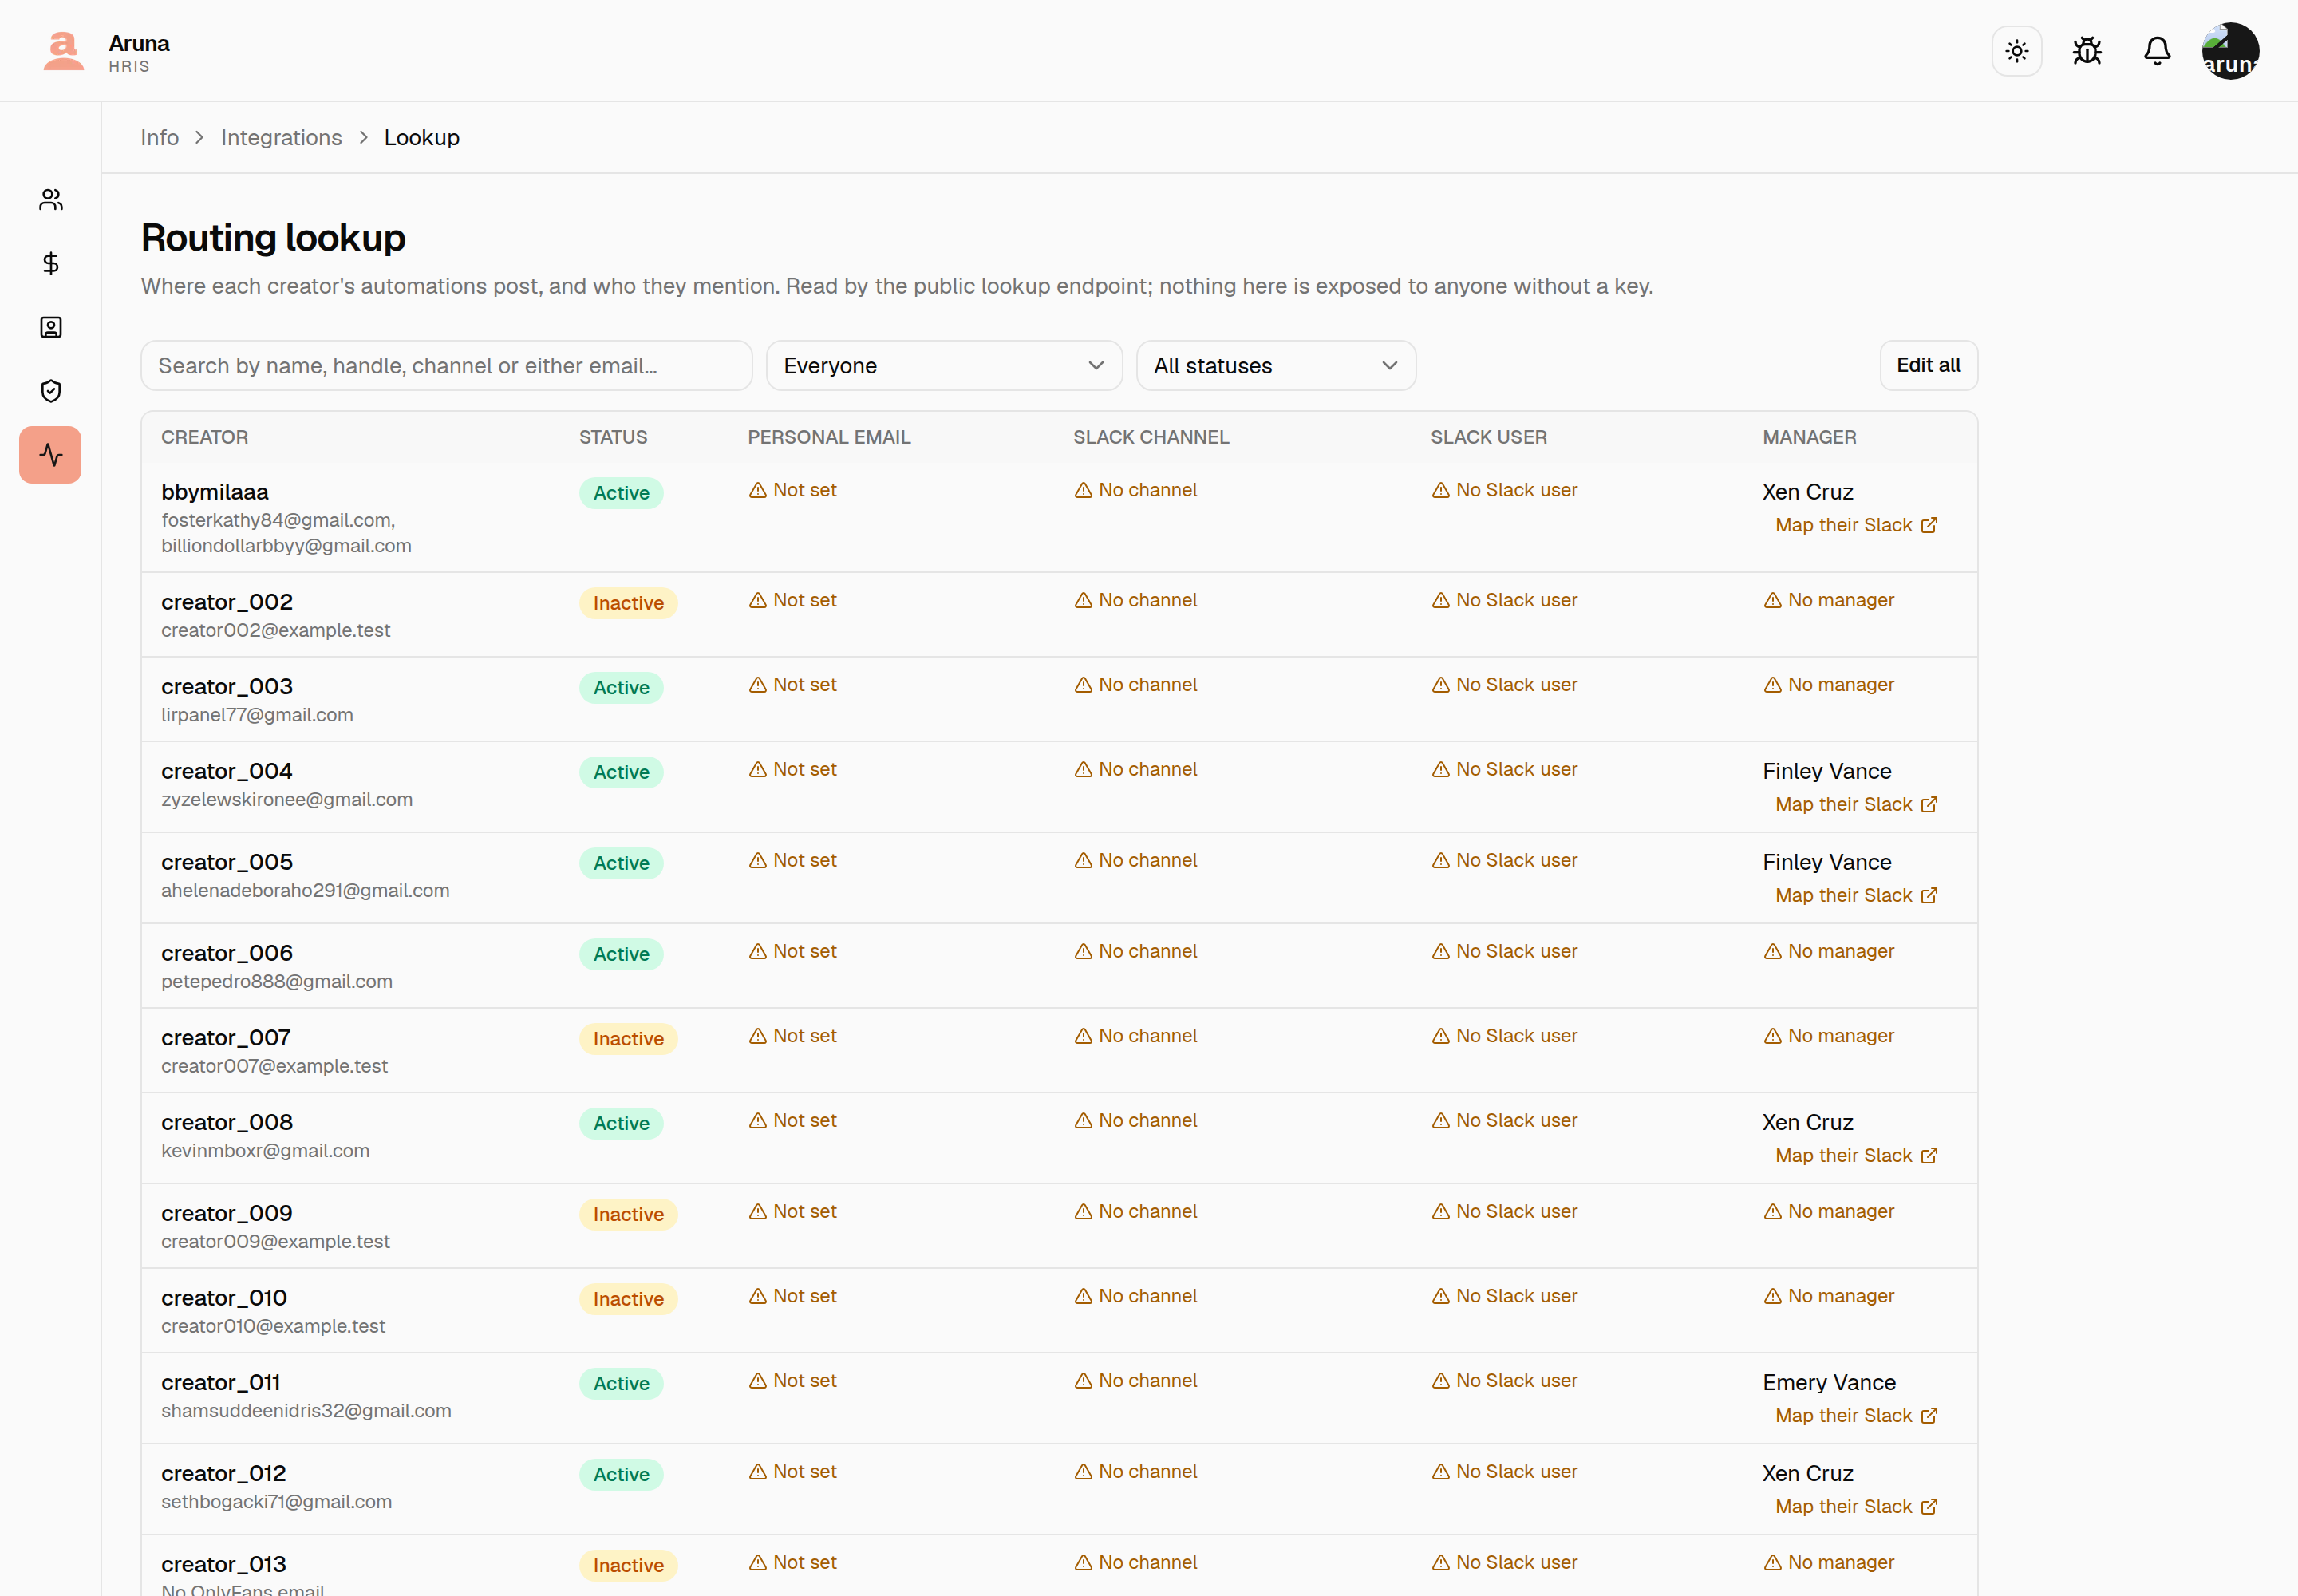Click No Slack user in creator_010 row

[1504, 1297]
